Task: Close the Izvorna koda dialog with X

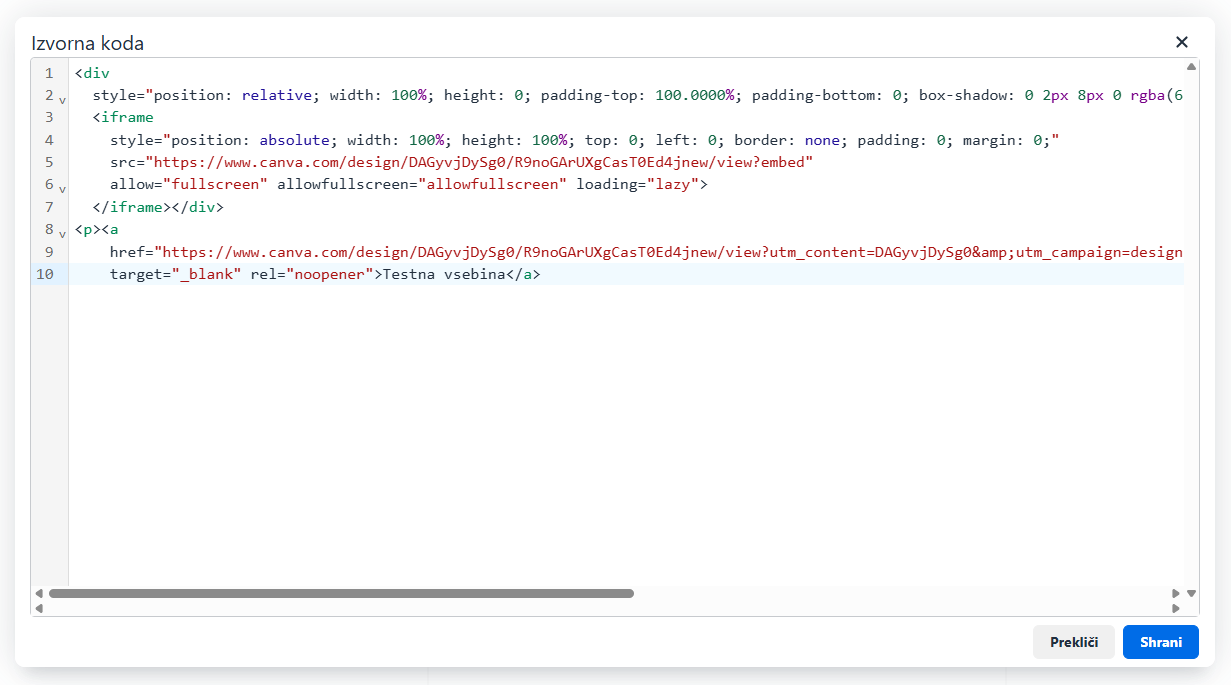Action: pos(1182,42)
